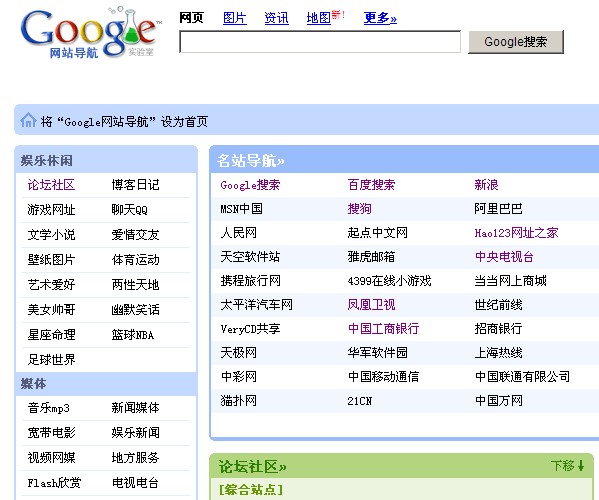
Task: Visit the 起点中文网 site link
Action: 377,233
